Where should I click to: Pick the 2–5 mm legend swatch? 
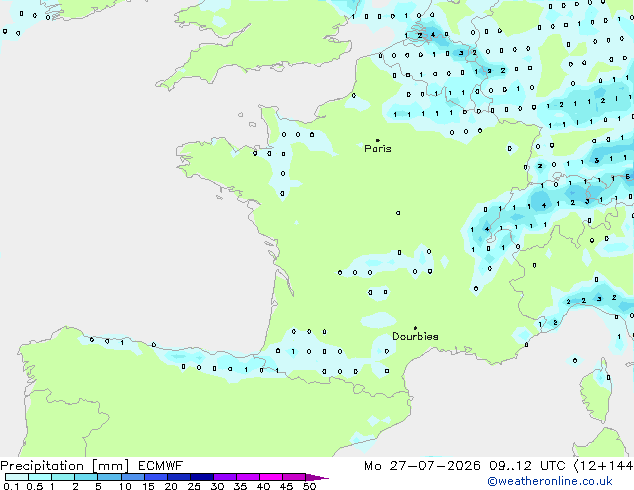[86, 477]
